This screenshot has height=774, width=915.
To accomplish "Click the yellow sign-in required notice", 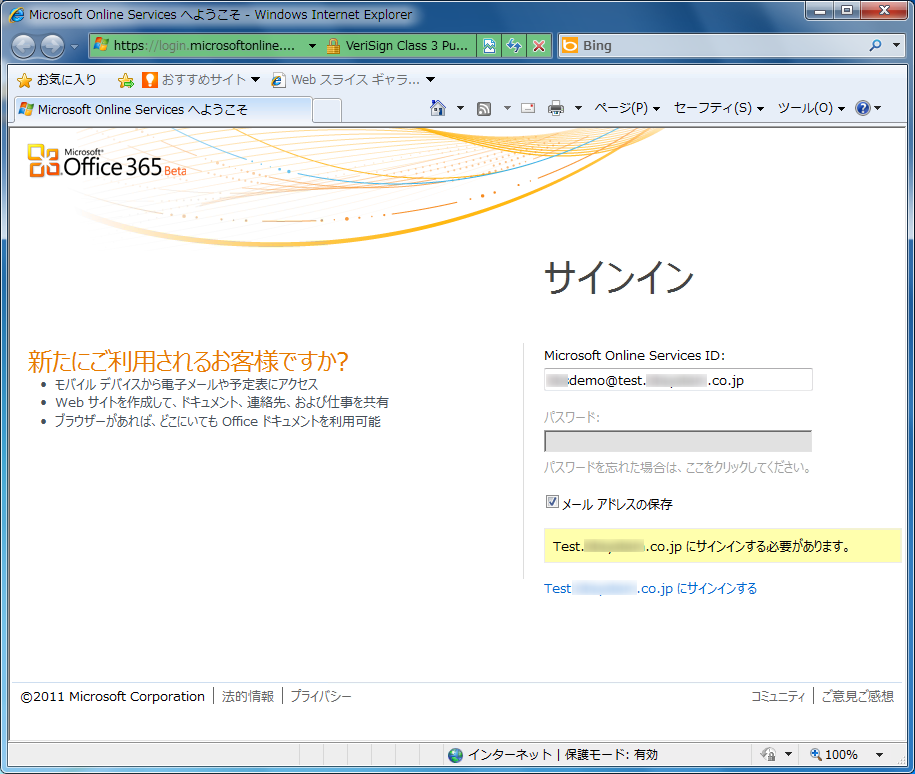I will point(722,546).
